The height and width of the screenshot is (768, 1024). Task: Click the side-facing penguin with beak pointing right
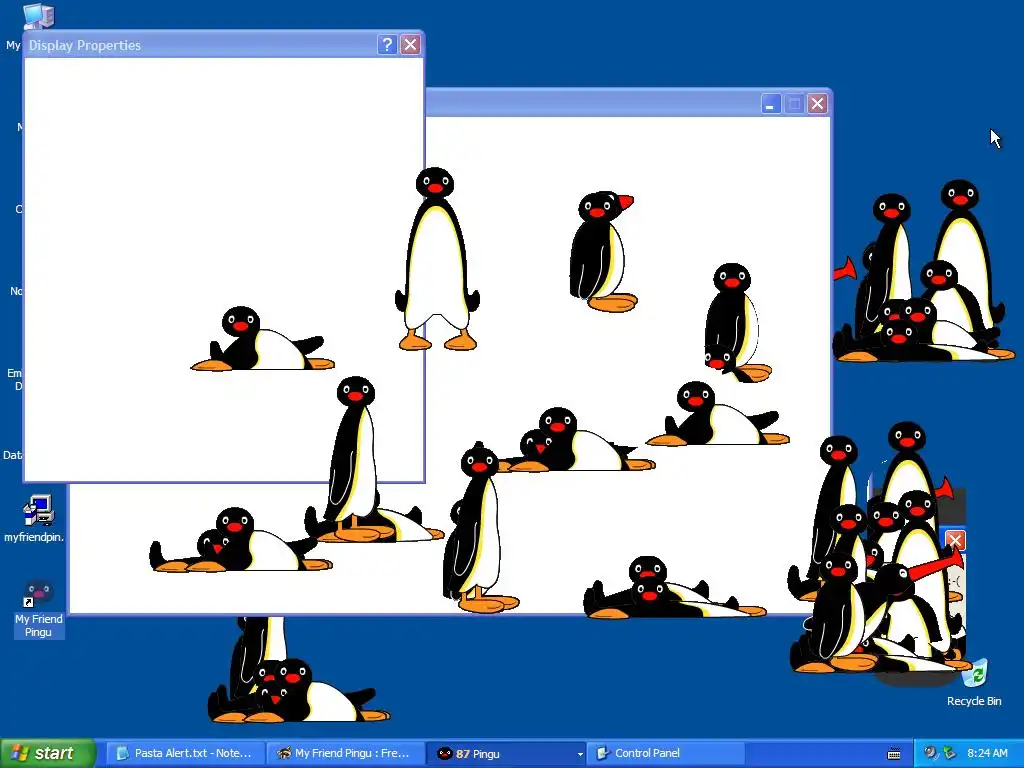pos(602,251)
